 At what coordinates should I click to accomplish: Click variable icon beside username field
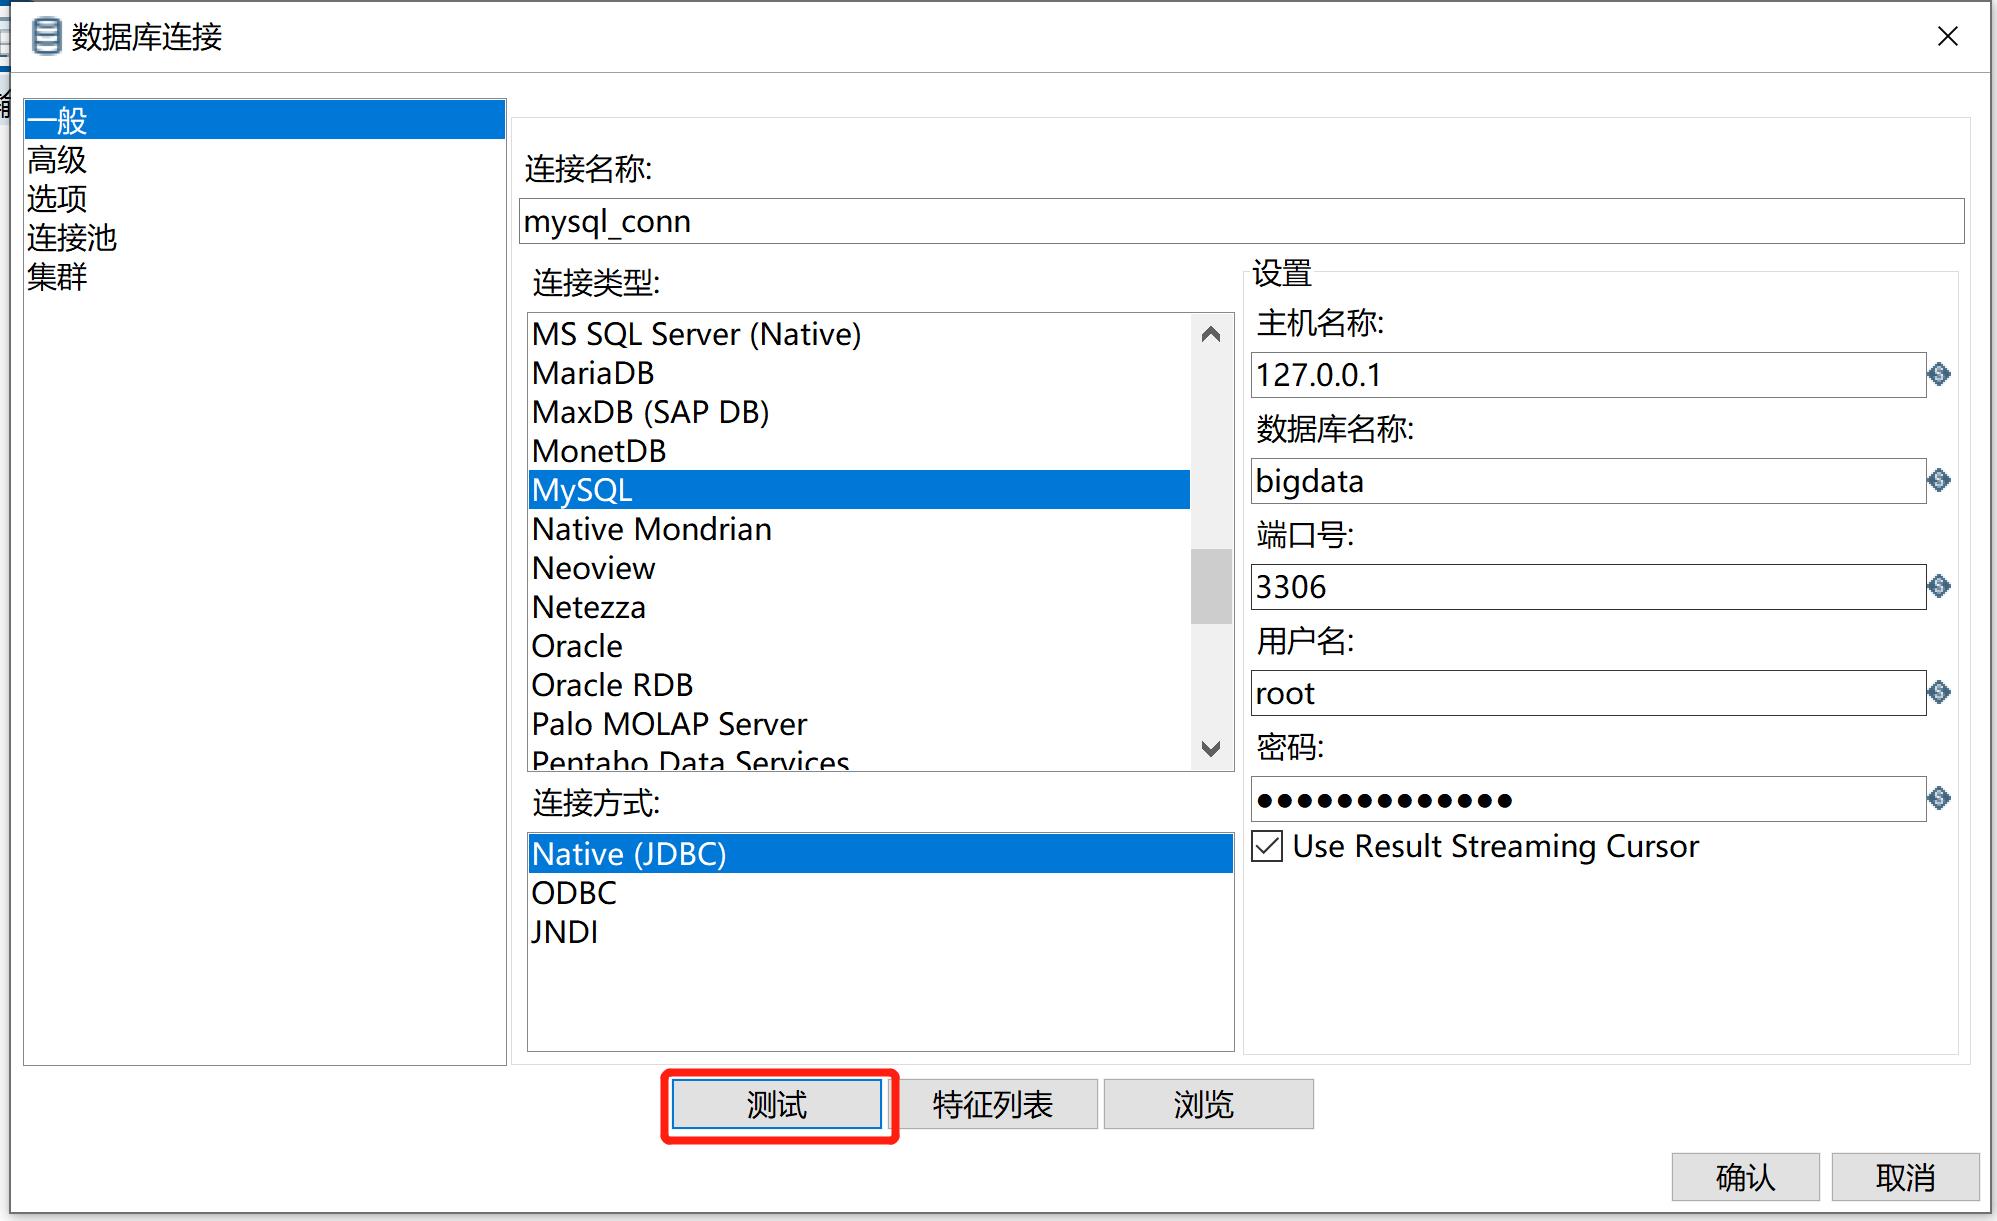click(x=1939, y=692)
